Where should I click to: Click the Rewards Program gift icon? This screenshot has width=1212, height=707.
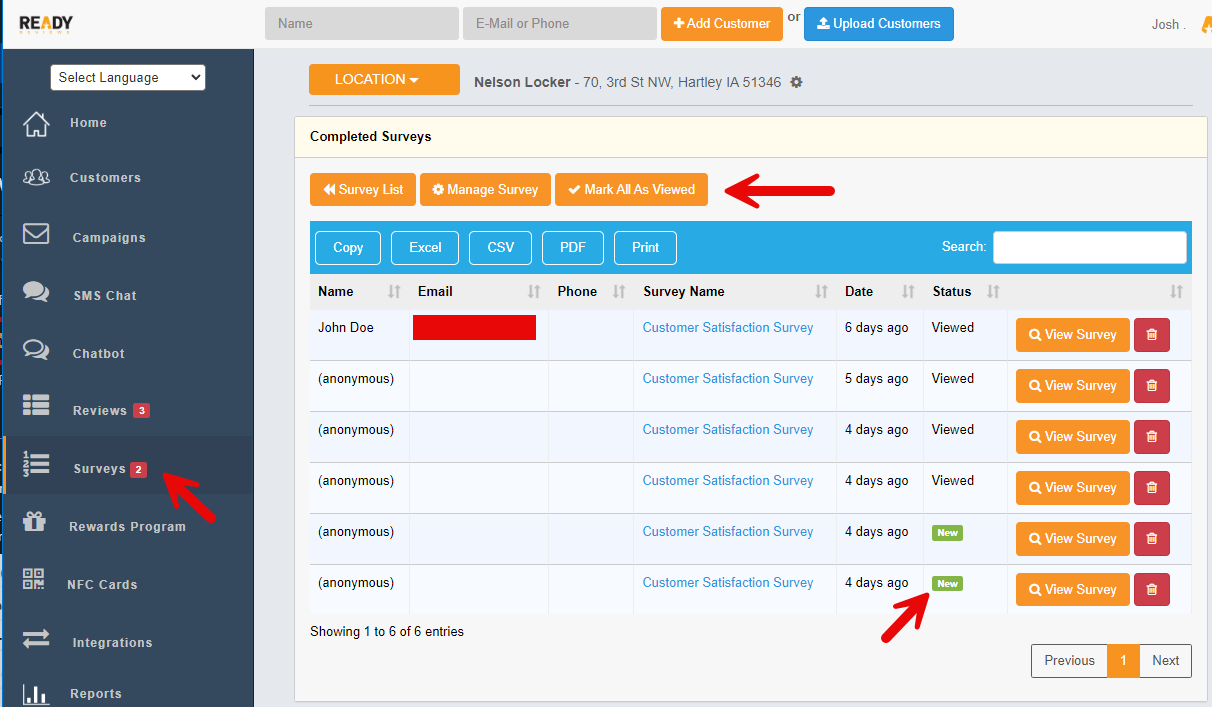tap(35, 522)
